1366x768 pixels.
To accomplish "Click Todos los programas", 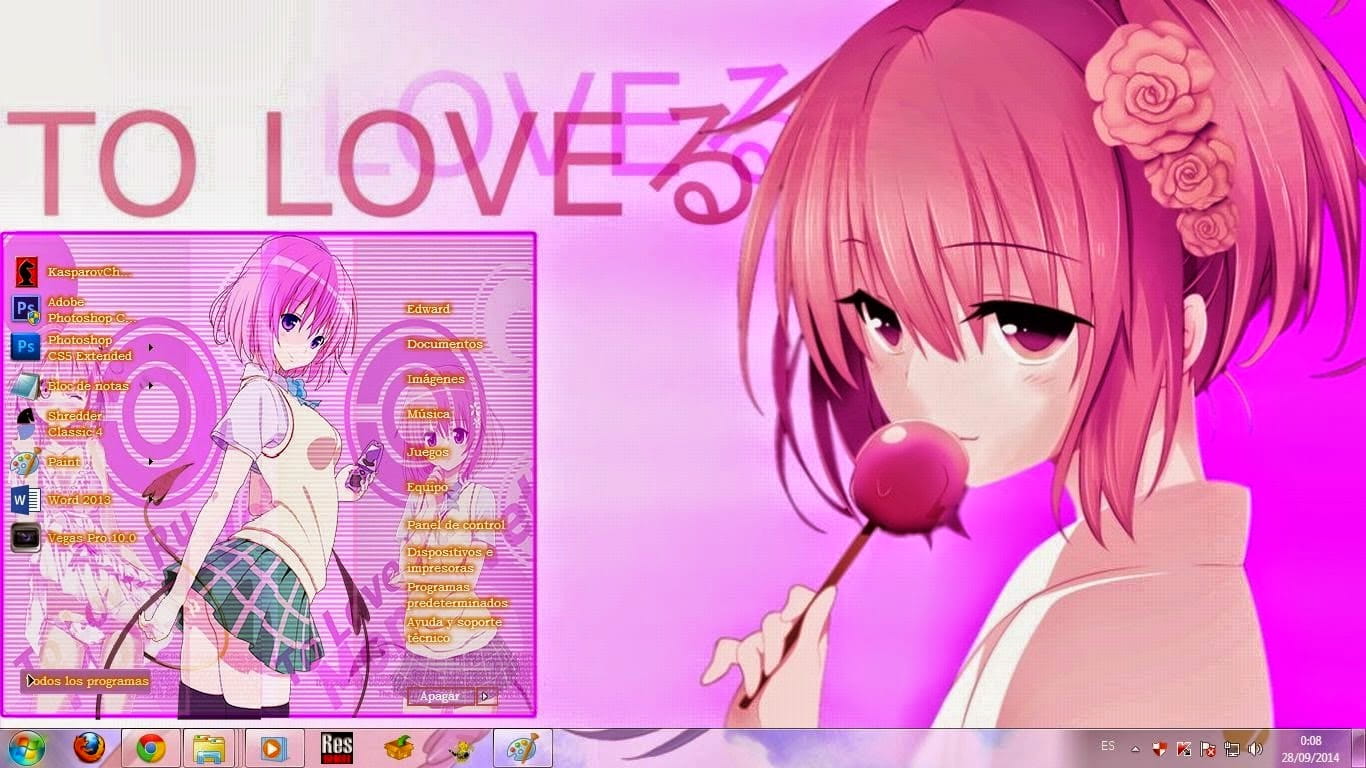I will 88,681.
